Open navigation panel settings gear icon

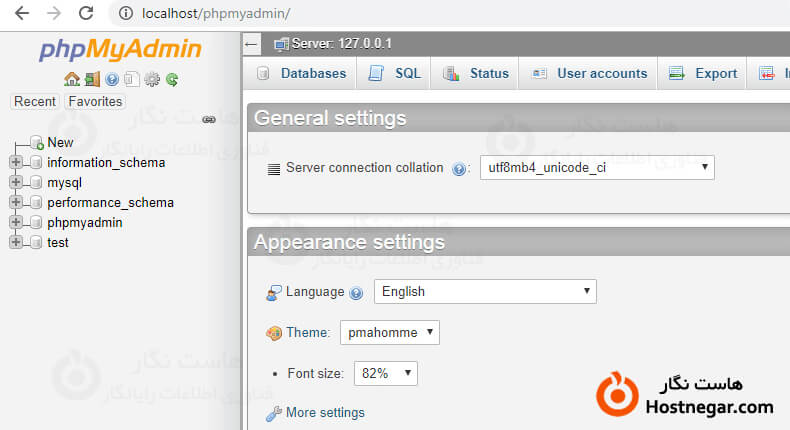point(152,79)
